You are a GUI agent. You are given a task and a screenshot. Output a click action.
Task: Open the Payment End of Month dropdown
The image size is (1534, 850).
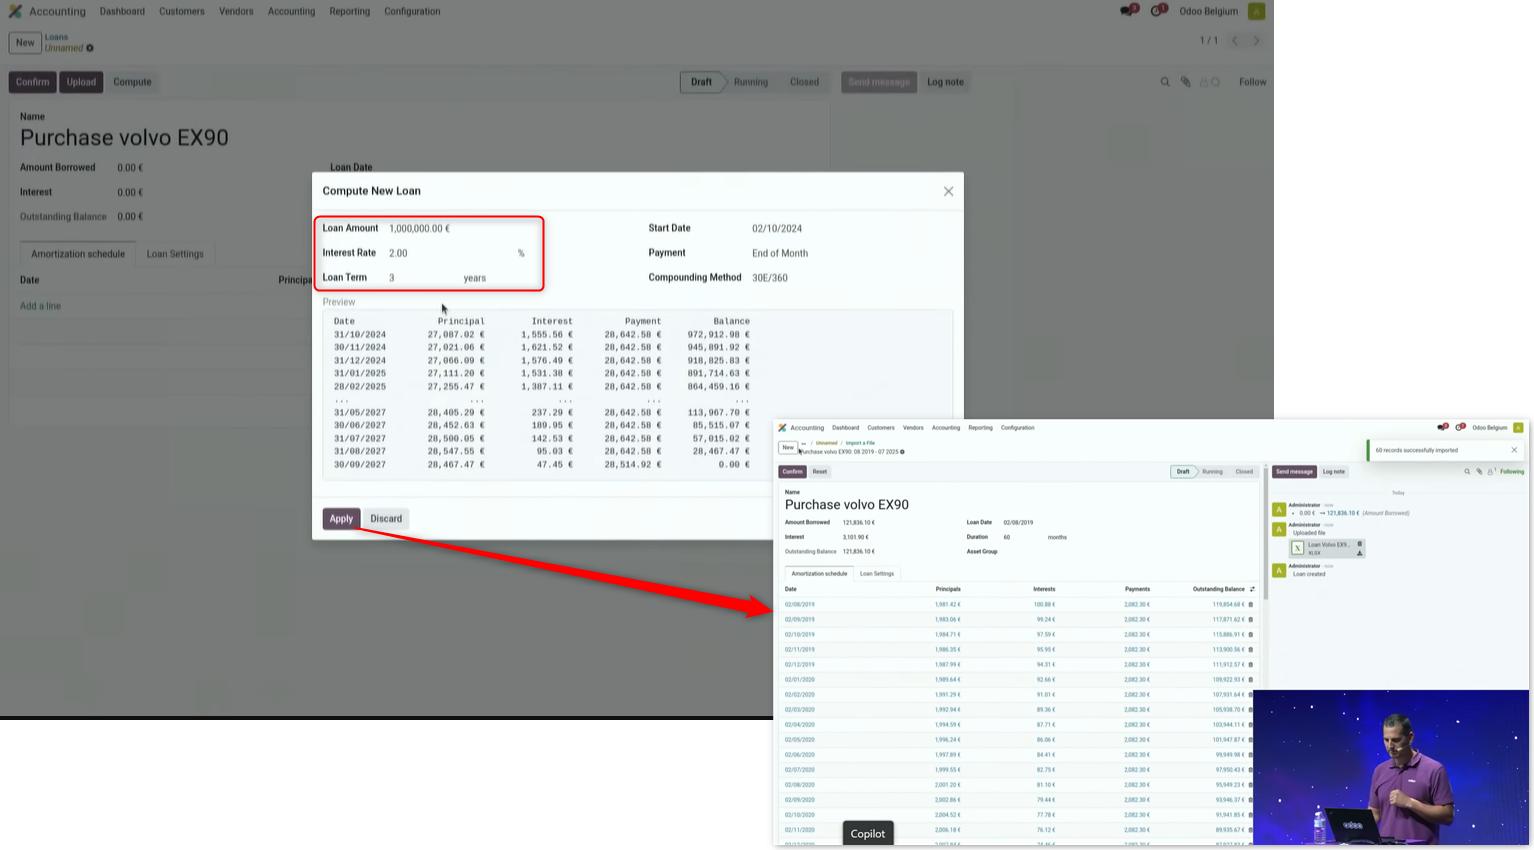(x=780, y=253)
